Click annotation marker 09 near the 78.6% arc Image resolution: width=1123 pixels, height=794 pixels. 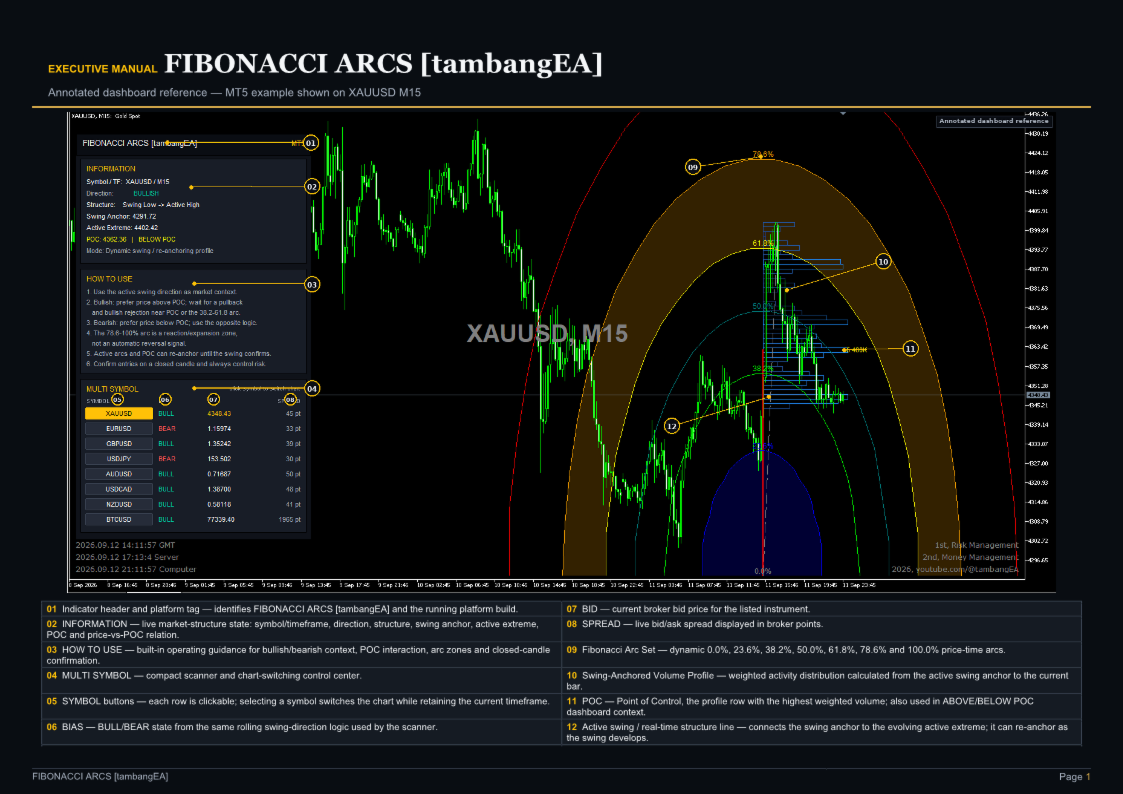pyautogui.click(x=693, y=167)
